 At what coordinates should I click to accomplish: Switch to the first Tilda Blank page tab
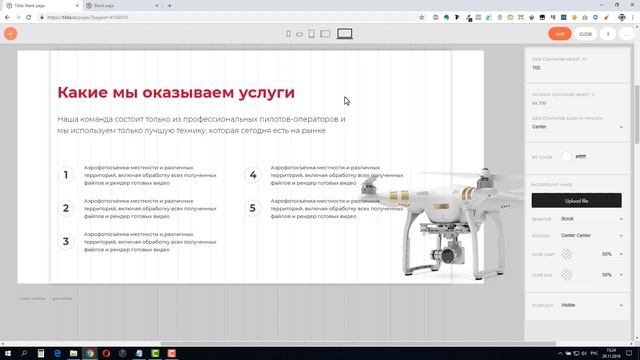pyautogui.click(x=41, y=6)
